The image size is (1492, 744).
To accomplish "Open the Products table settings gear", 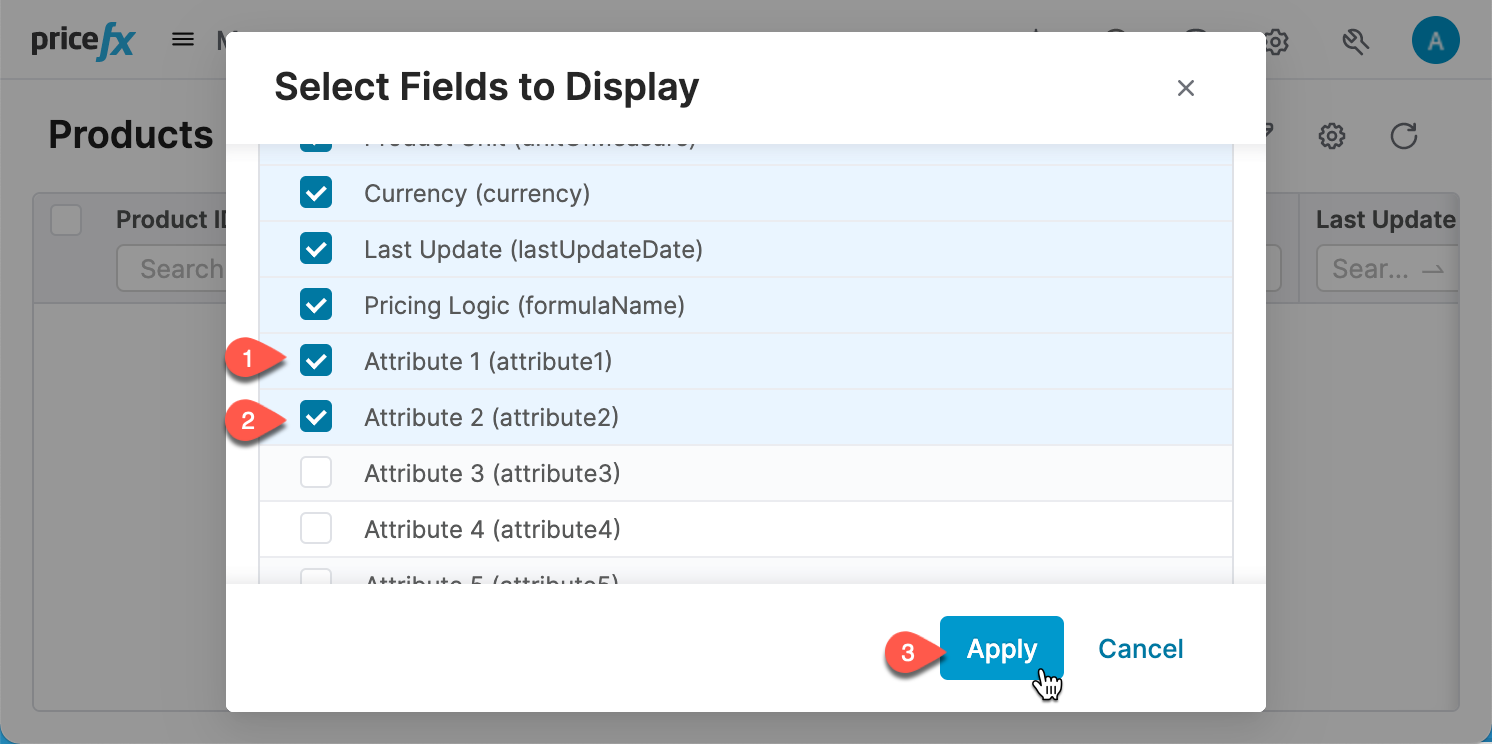I will pos(1332,136).
